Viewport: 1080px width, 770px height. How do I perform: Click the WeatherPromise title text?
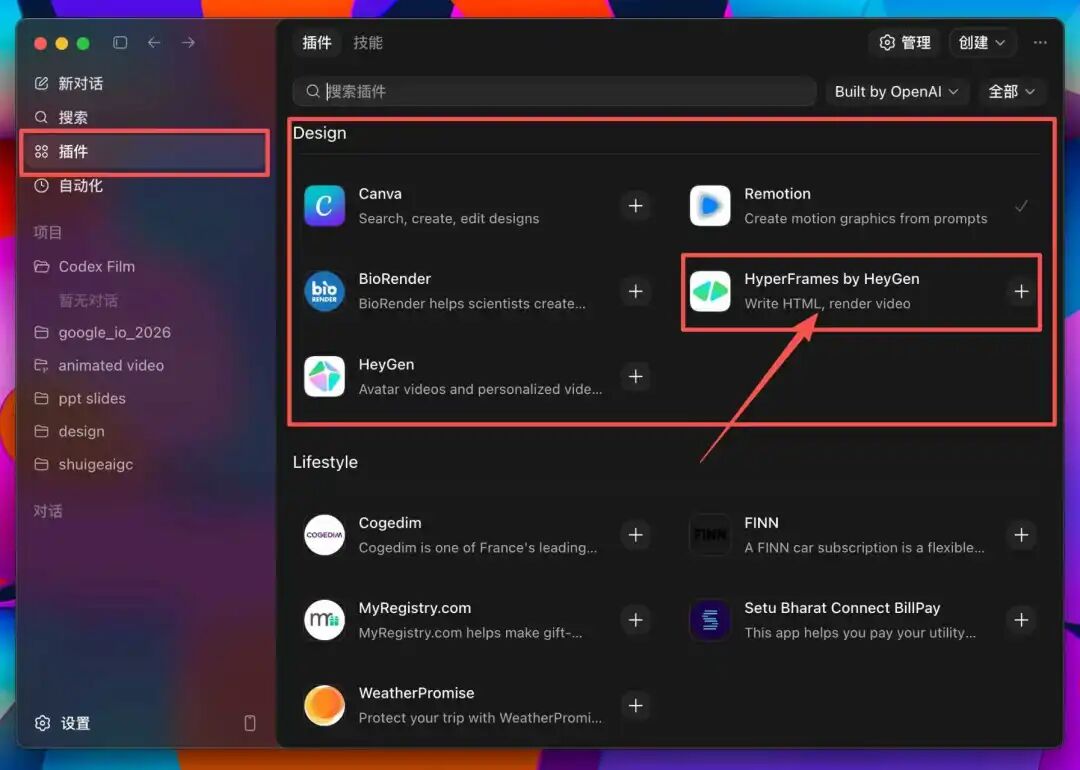point(417,694)
